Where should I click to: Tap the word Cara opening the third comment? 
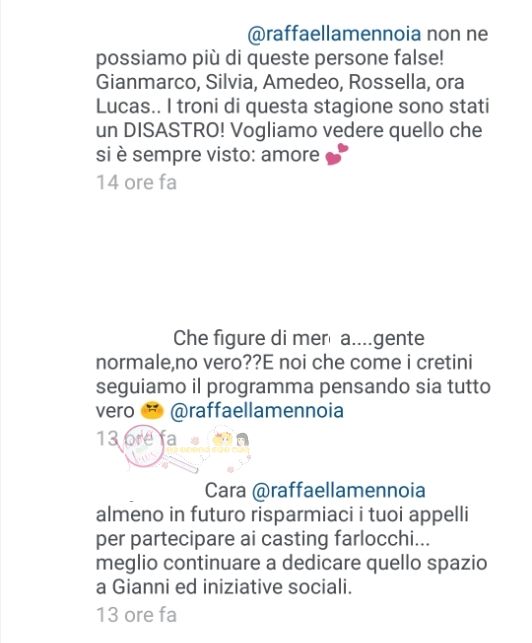click(x=225, y=490)
